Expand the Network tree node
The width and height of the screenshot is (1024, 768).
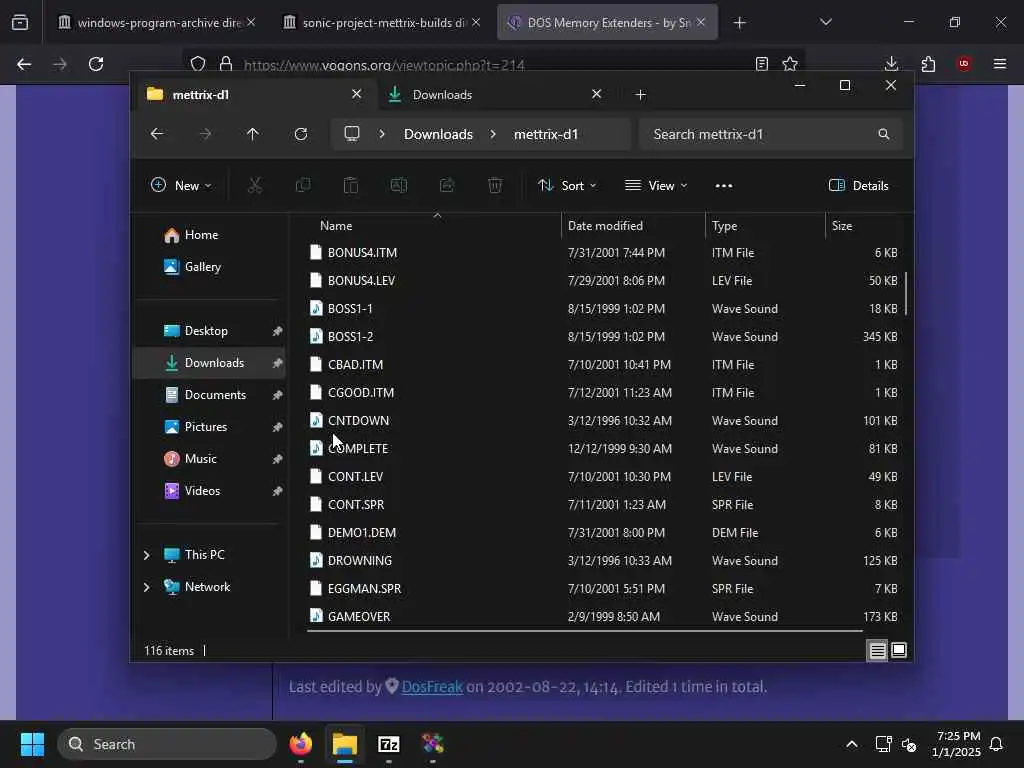click(146, 587)
